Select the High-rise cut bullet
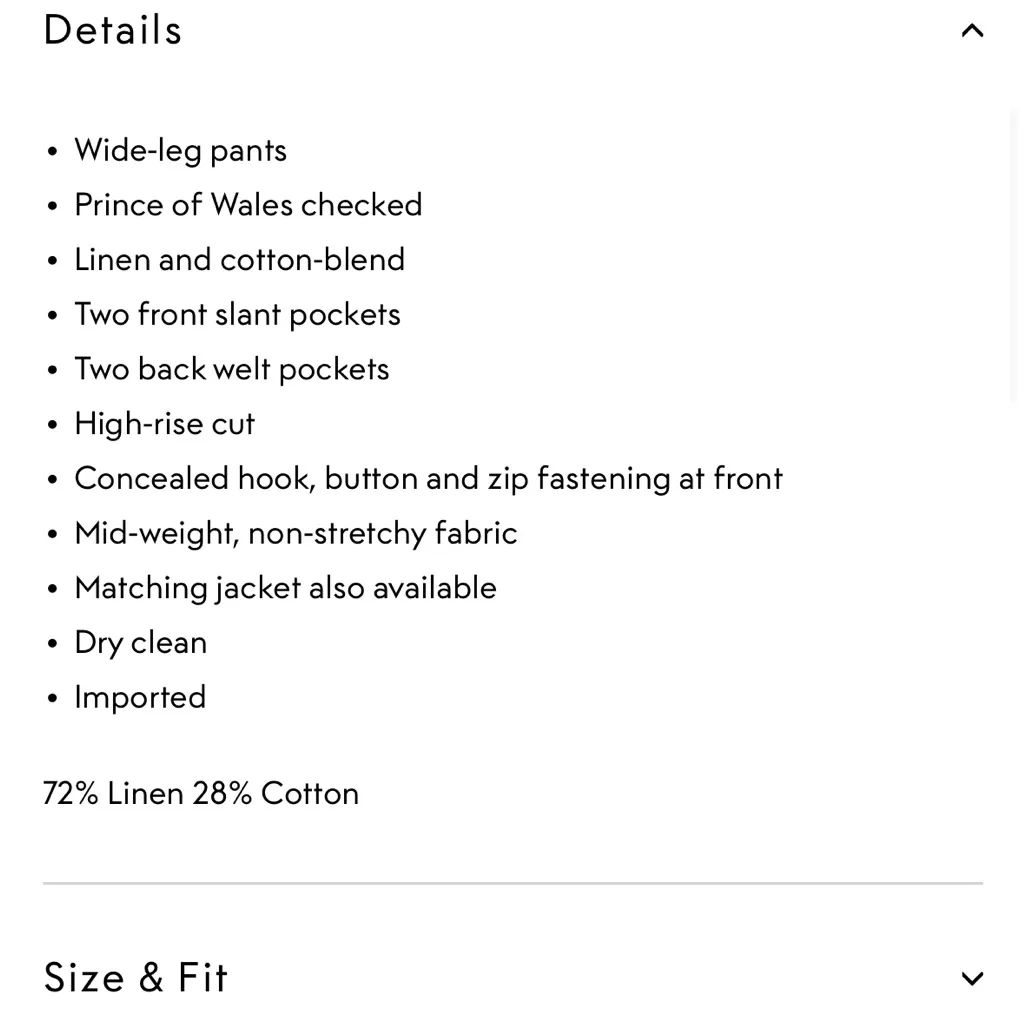This screenshot has width=1025, height=1025. tap(164, 423)
